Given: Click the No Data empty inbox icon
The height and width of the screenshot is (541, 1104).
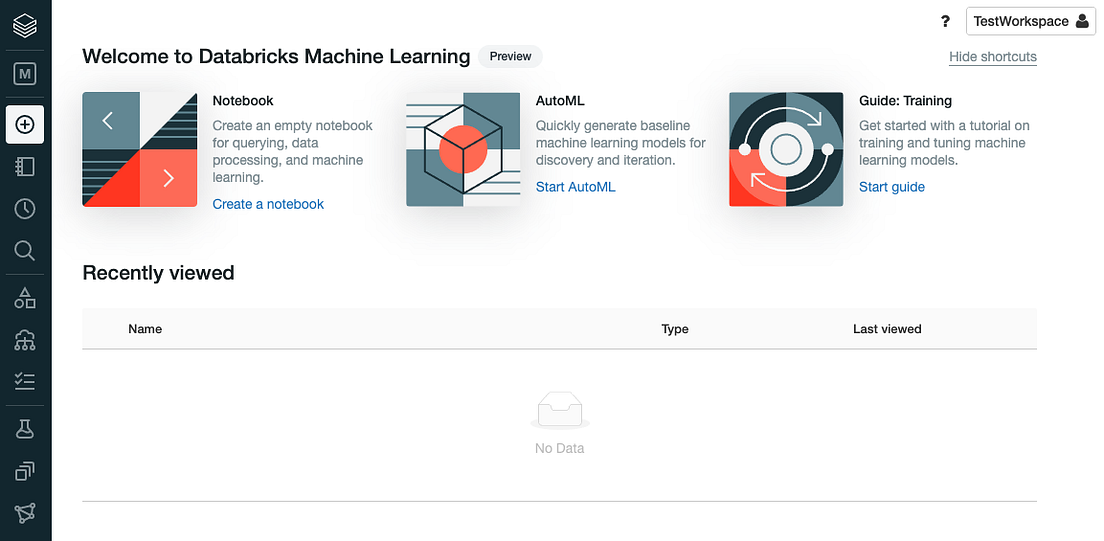Looking at the screenshot, I should pyautogui.click(x=560, y=411).
